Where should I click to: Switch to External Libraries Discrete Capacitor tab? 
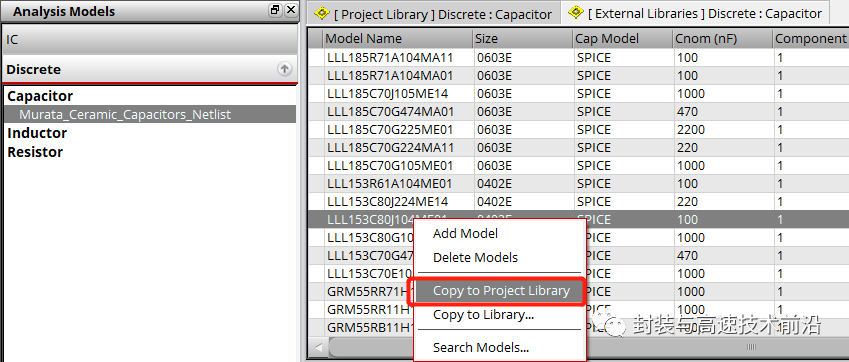[x=695, y=13]
